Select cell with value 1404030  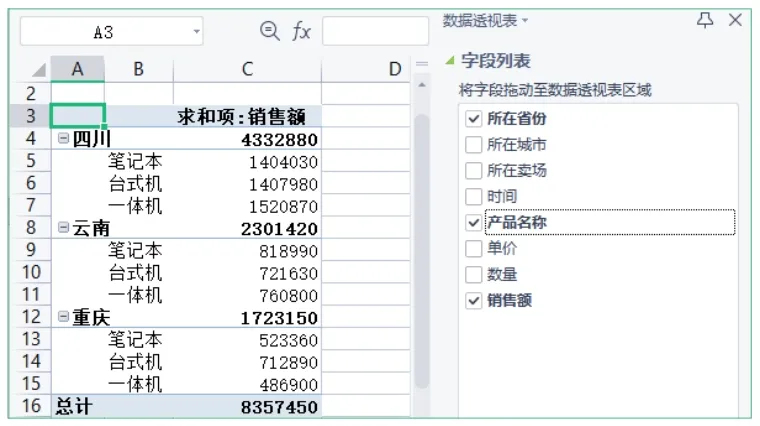tap(247, 161)
